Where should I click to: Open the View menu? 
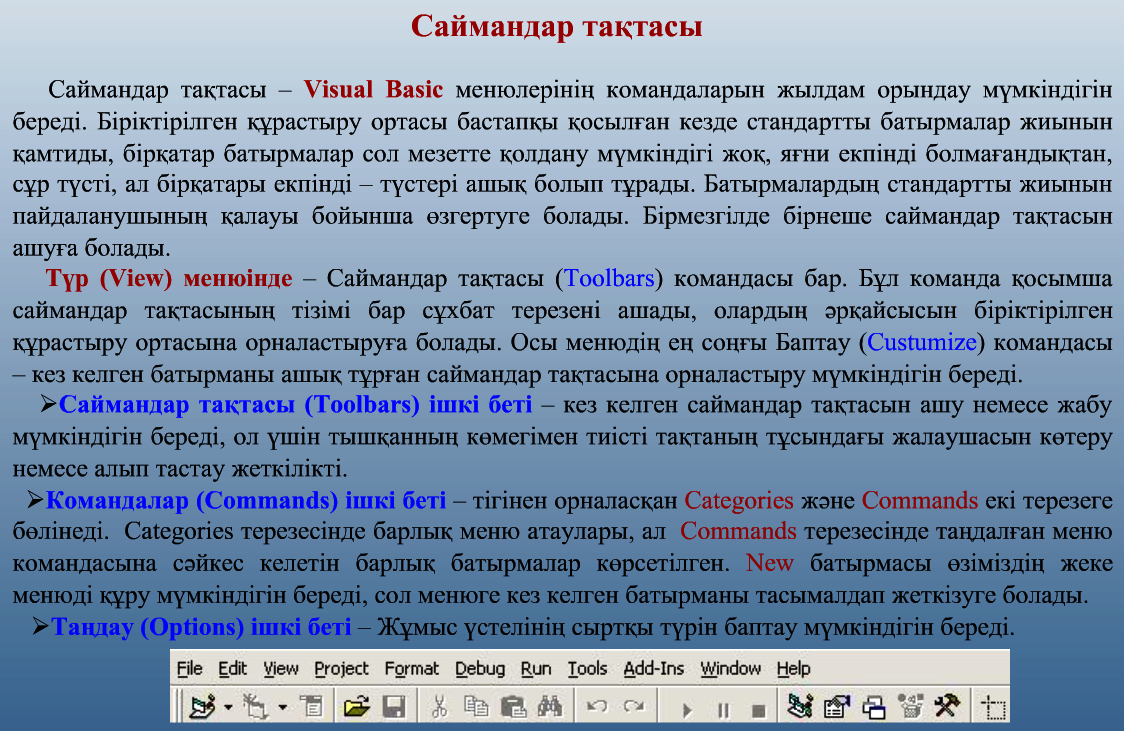280,669
